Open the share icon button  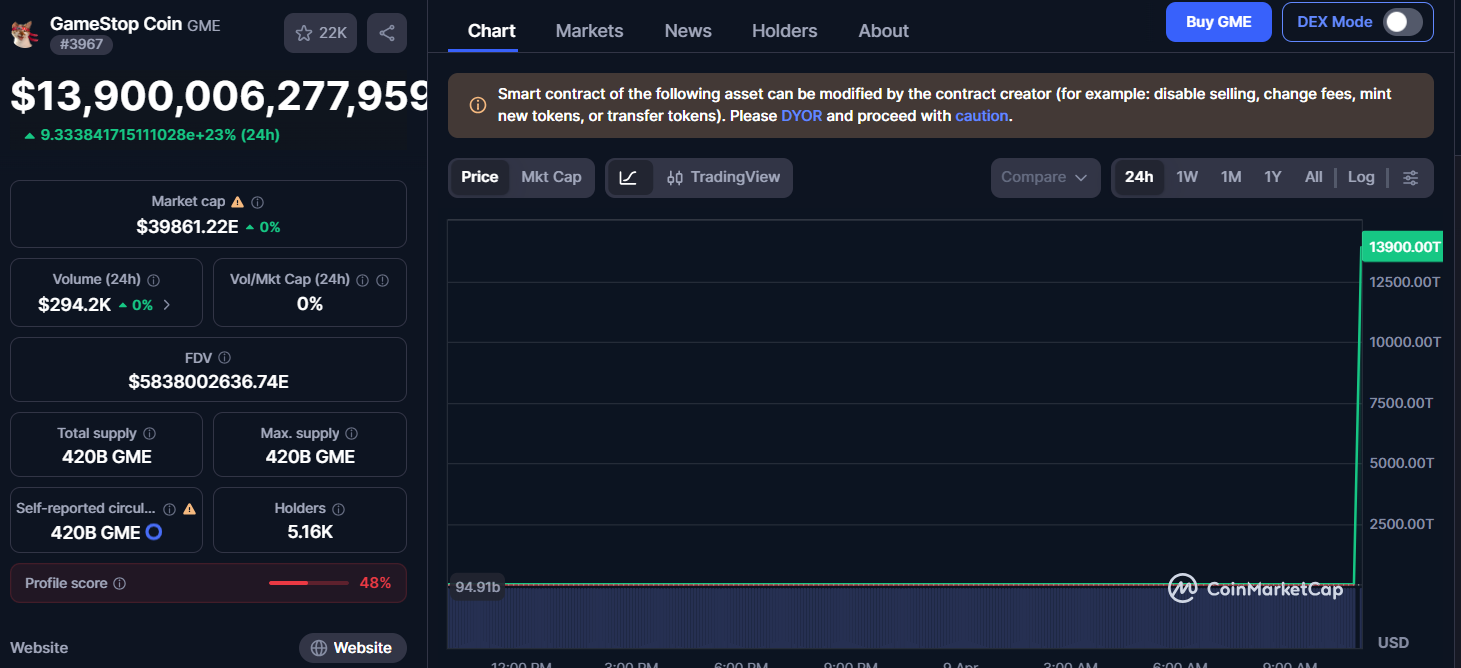point(387,33)
